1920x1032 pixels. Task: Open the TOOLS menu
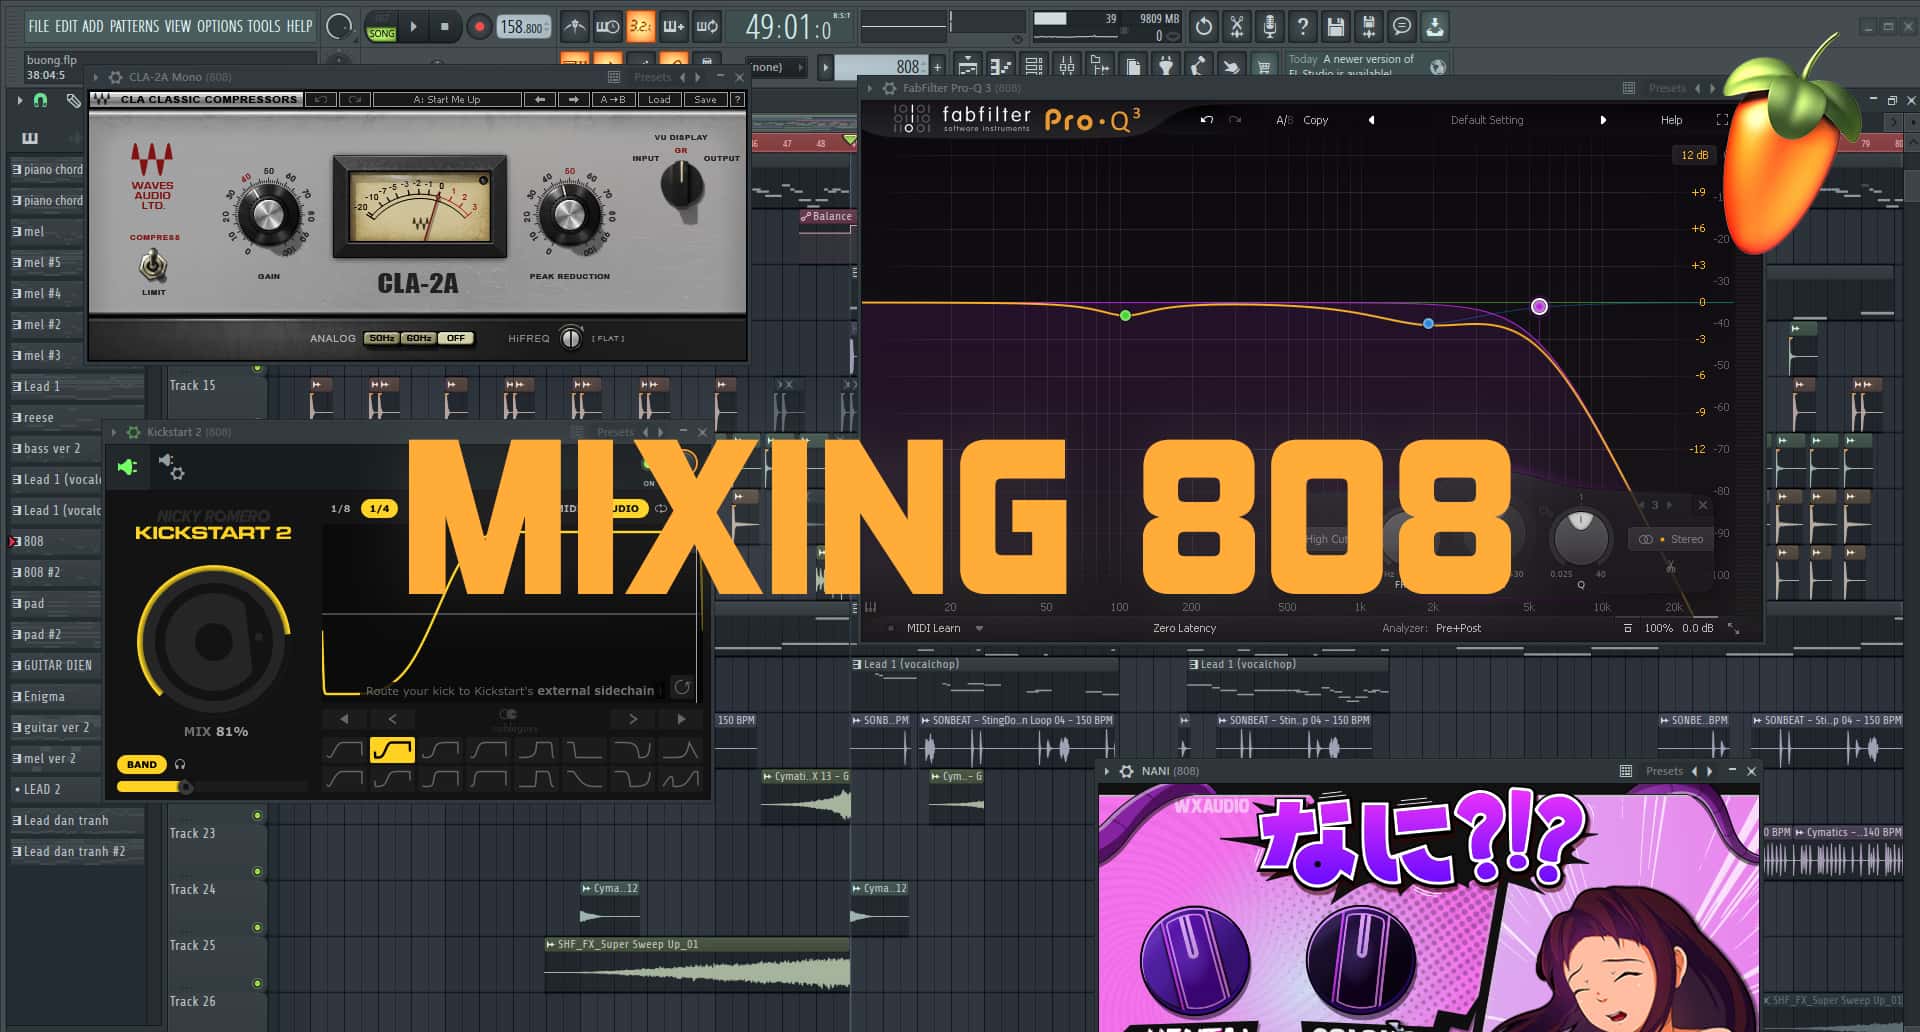point(264,26)
